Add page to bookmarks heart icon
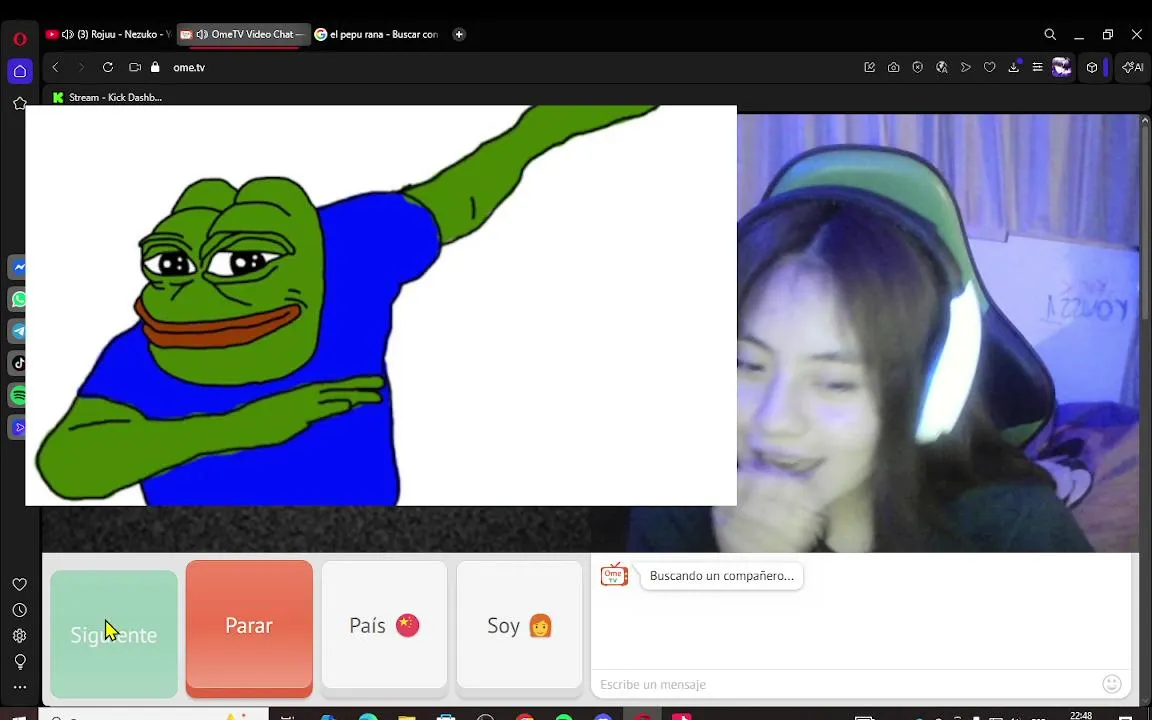The width and height of the screenshot is (1152, 720). tap(990, 67)
